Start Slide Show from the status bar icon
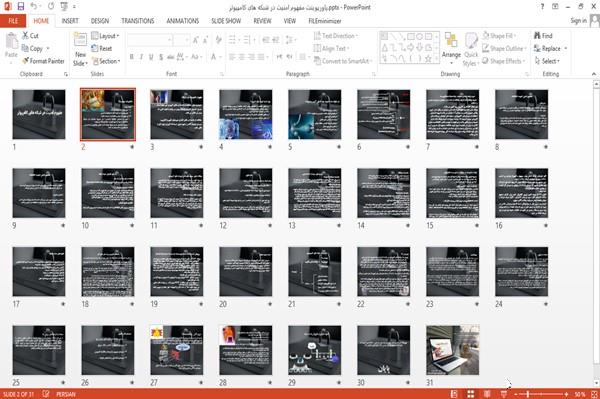This screenshot has height=399, width=600. coord(504,394)
